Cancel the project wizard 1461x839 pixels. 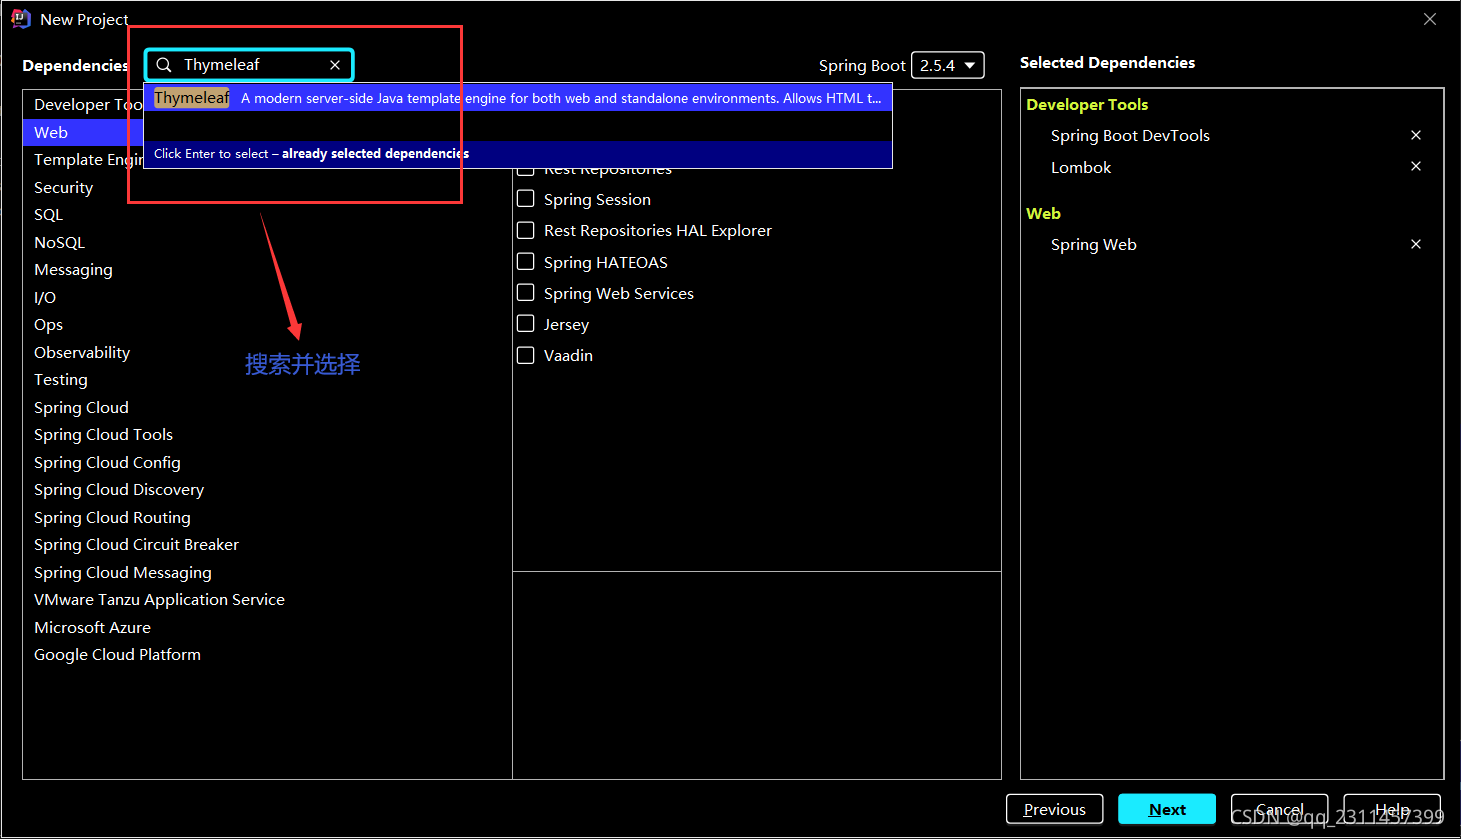(1279, 809)
